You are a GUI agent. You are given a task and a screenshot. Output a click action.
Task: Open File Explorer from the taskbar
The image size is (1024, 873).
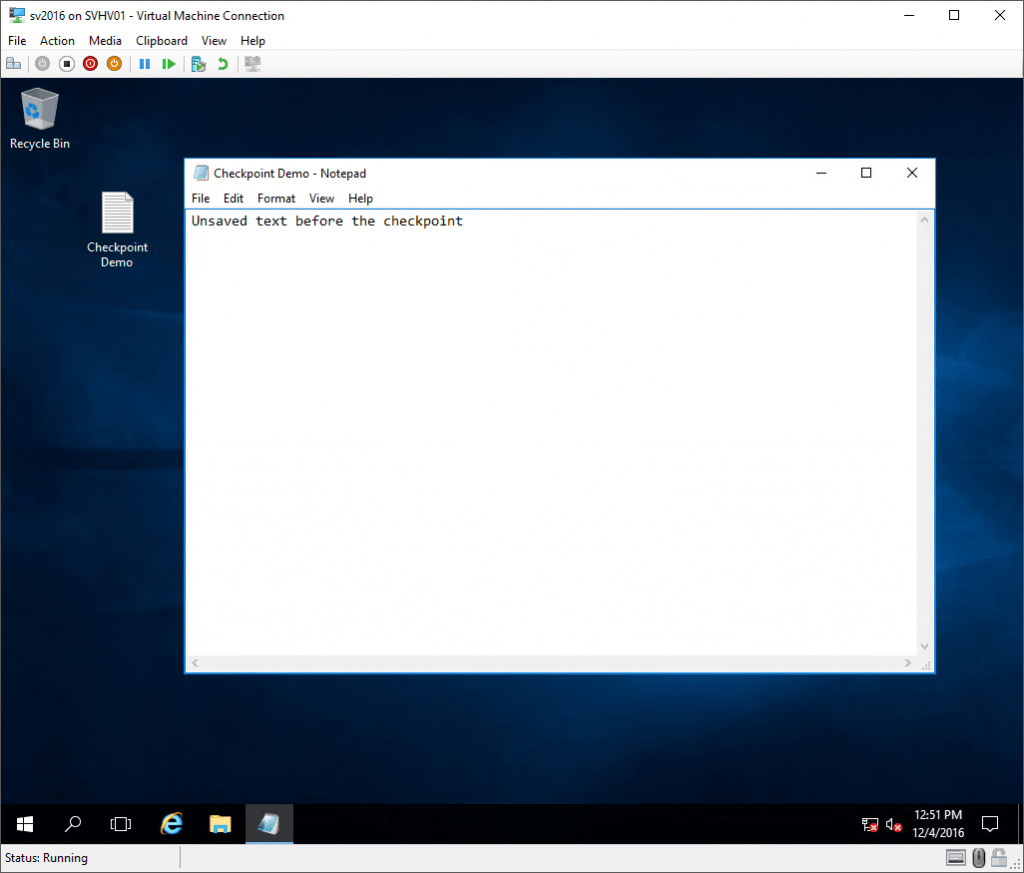click(x=221, y=824)
